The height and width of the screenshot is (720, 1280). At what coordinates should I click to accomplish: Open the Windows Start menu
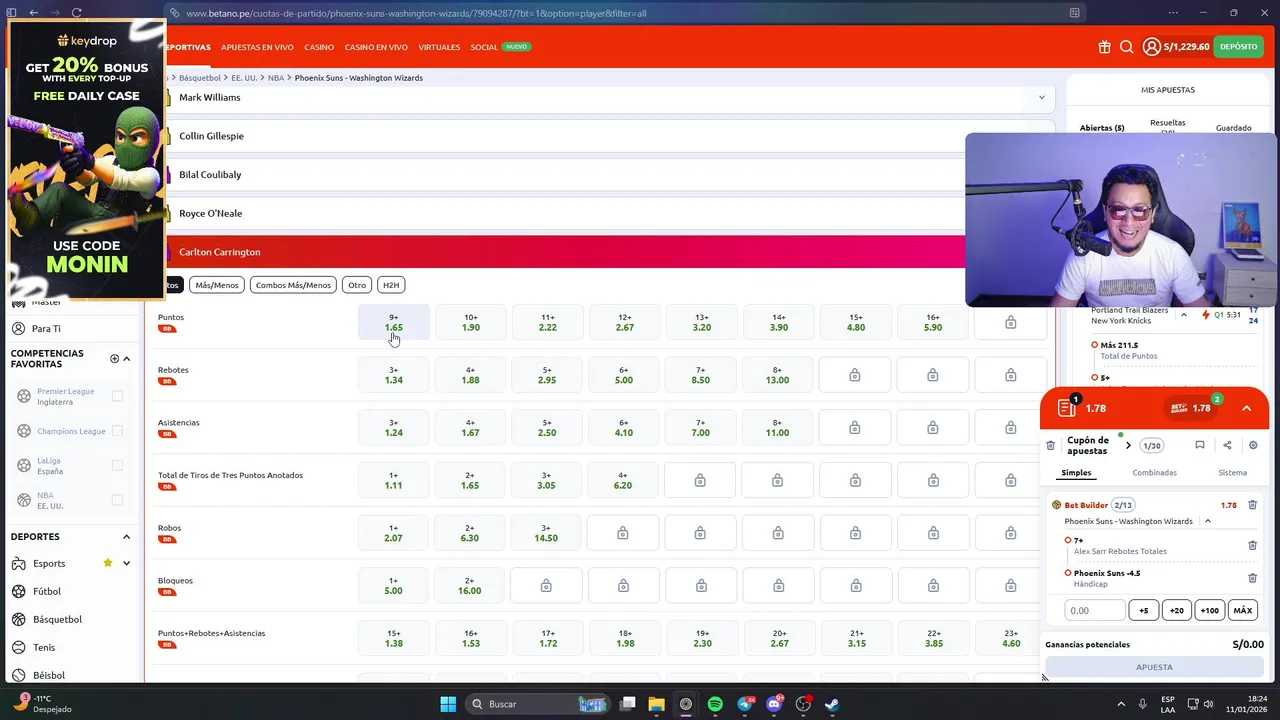[448, 704]
